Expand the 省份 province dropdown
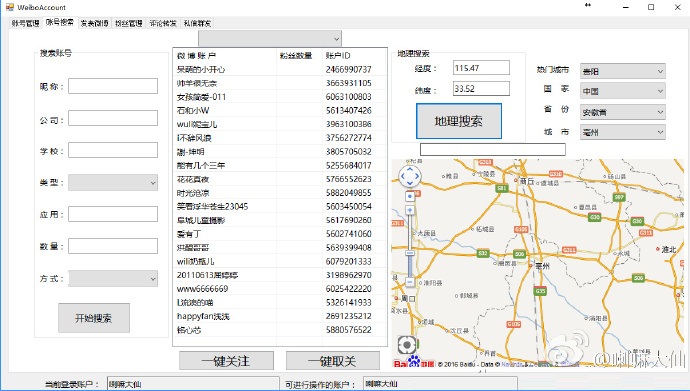 click(623, 112)
